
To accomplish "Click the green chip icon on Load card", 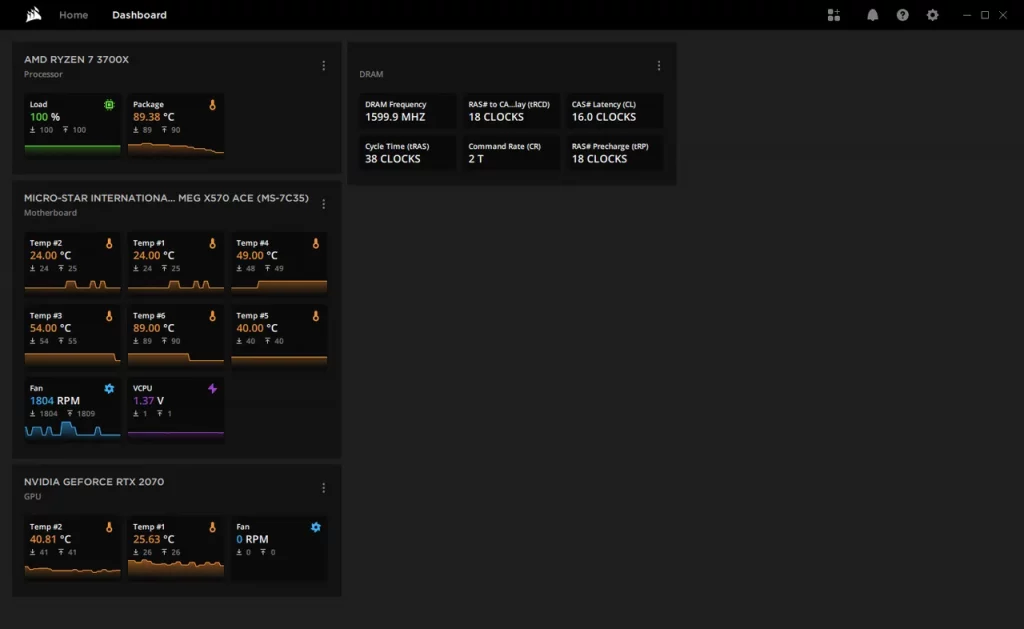I will [x=109, y=105].
